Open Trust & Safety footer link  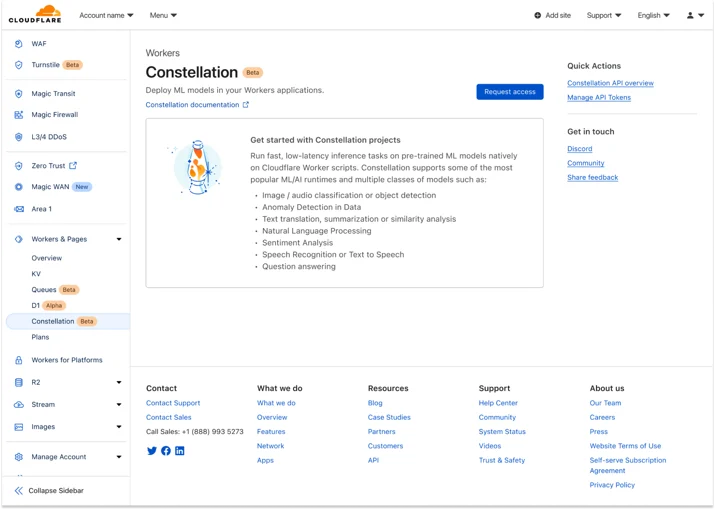(x=502, y=460)
